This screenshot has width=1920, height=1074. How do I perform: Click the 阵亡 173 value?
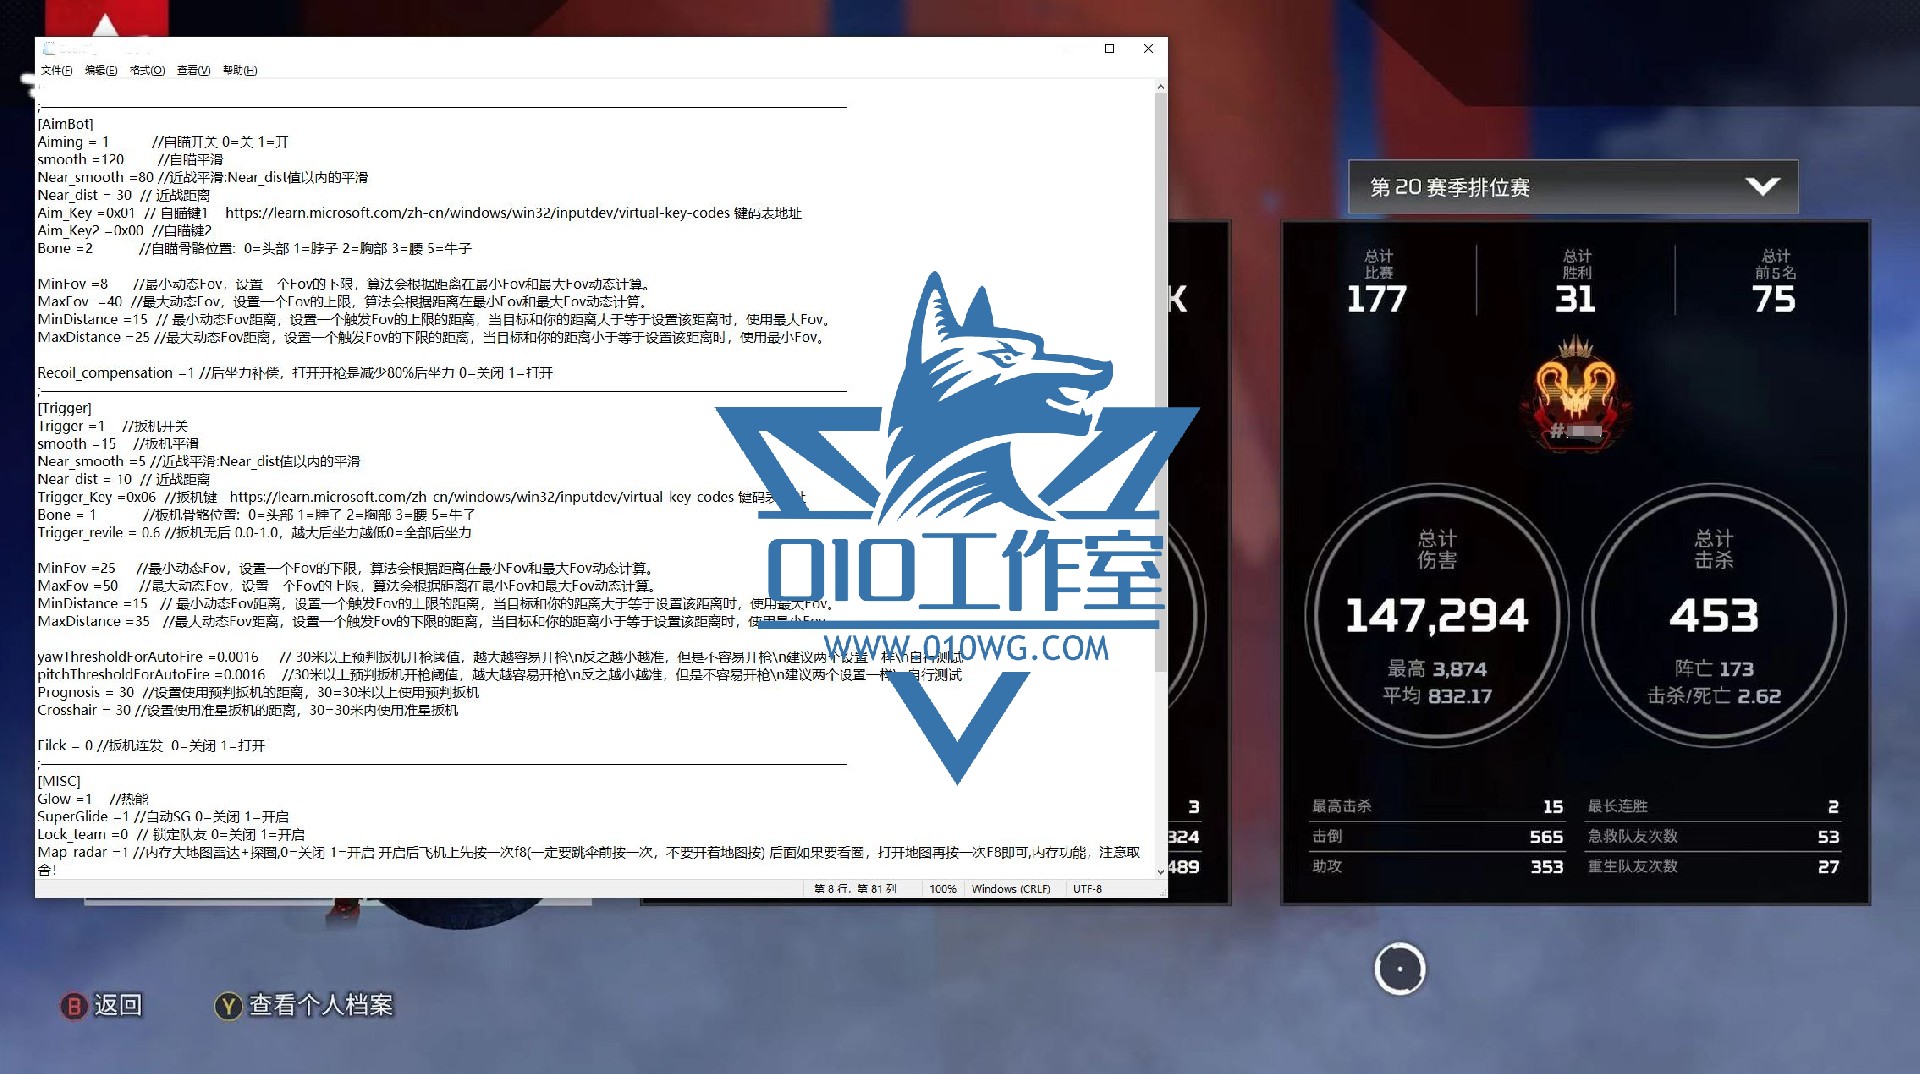coord(1714,669)
